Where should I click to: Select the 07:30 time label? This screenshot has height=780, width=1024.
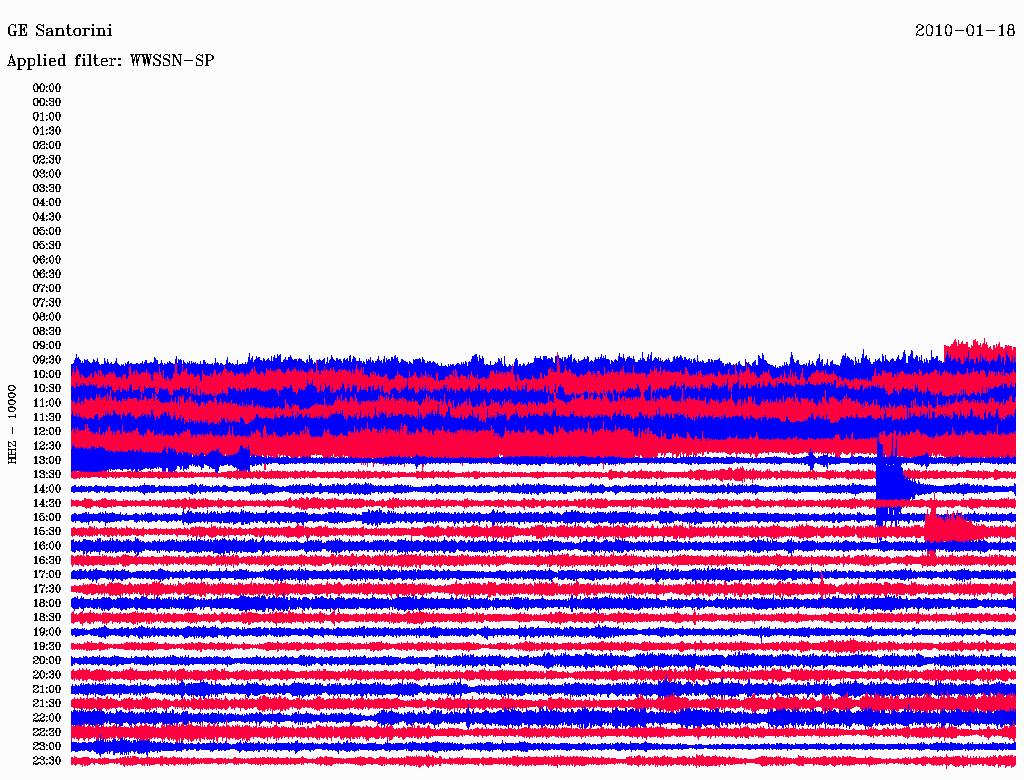[46, 302]
